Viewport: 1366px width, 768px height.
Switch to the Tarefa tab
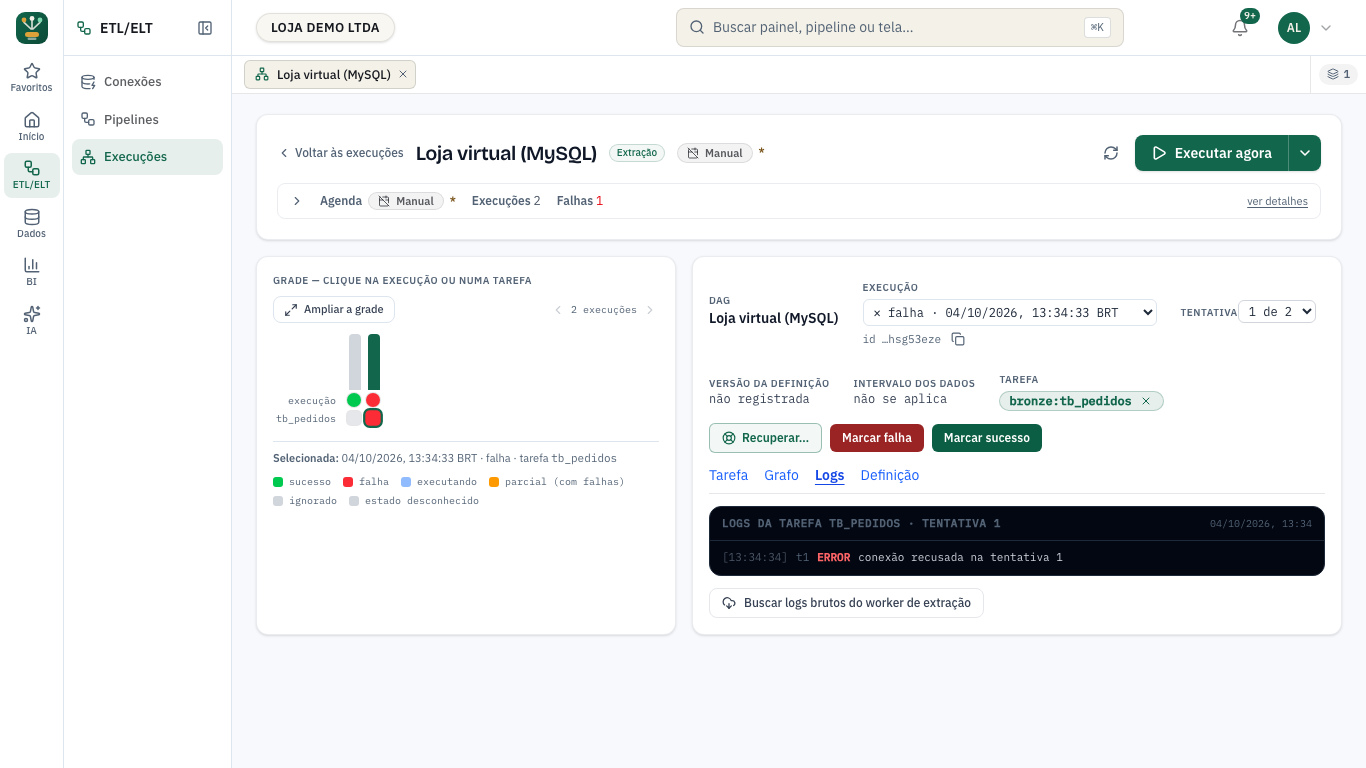728,475
